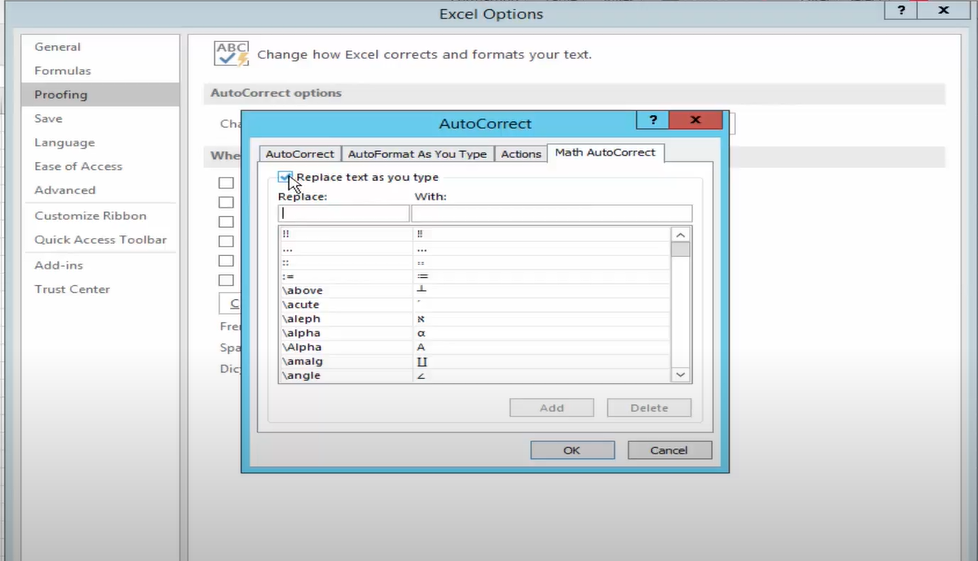978x561 pixels.
Task: Select the \aleph list entry
Action: (x=474, y=319)
